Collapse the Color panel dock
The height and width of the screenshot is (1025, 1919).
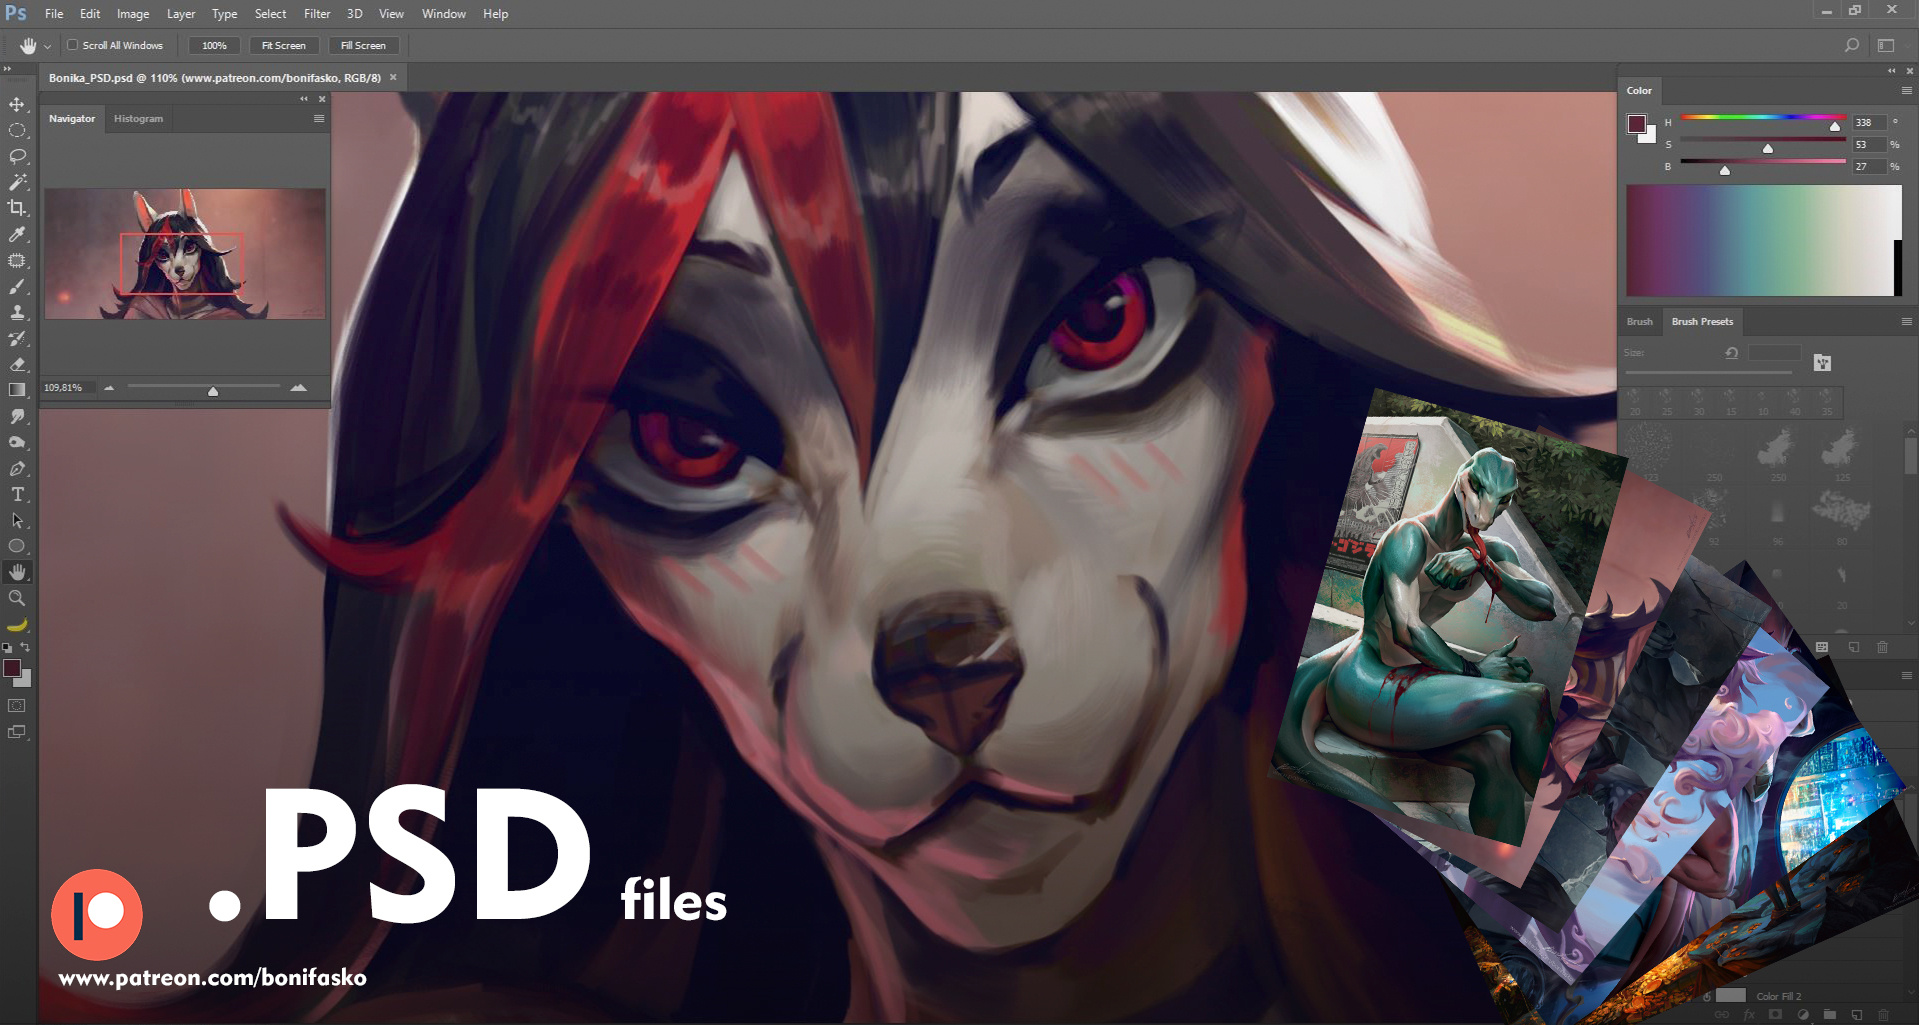[1891, 71]
